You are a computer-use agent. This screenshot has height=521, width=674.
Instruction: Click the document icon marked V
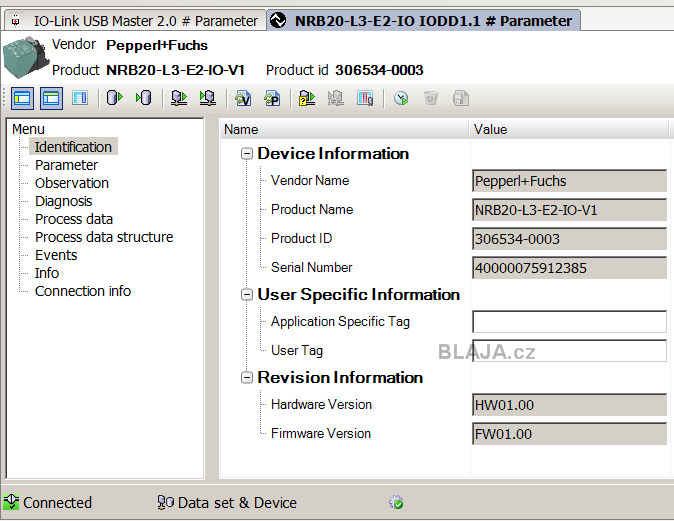243,98
